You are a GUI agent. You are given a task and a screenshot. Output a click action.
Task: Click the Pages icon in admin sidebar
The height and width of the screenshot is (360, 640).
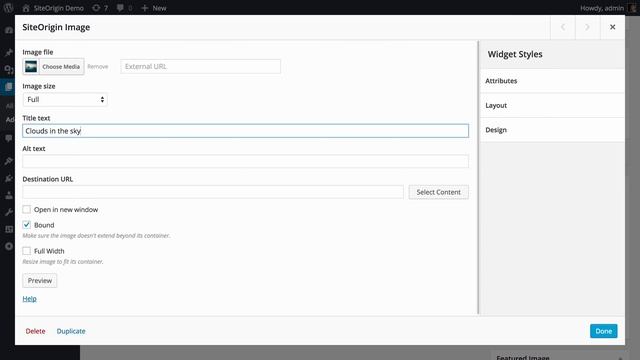[9, 87]
